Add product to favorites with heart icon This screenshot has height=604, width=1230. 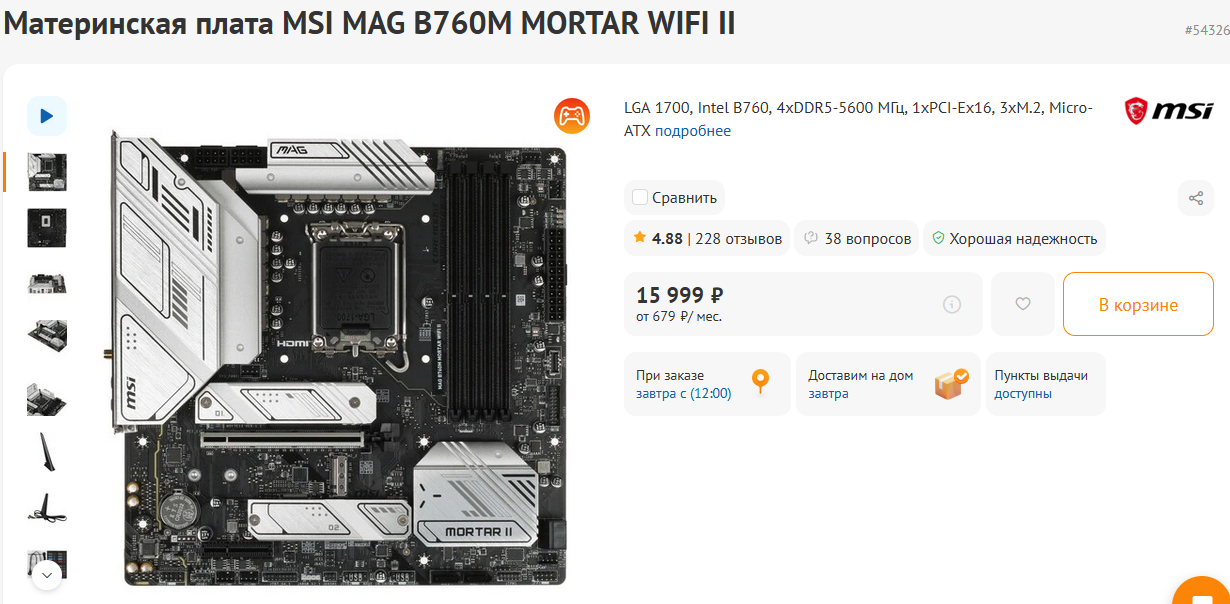[x=1023, y=304]
